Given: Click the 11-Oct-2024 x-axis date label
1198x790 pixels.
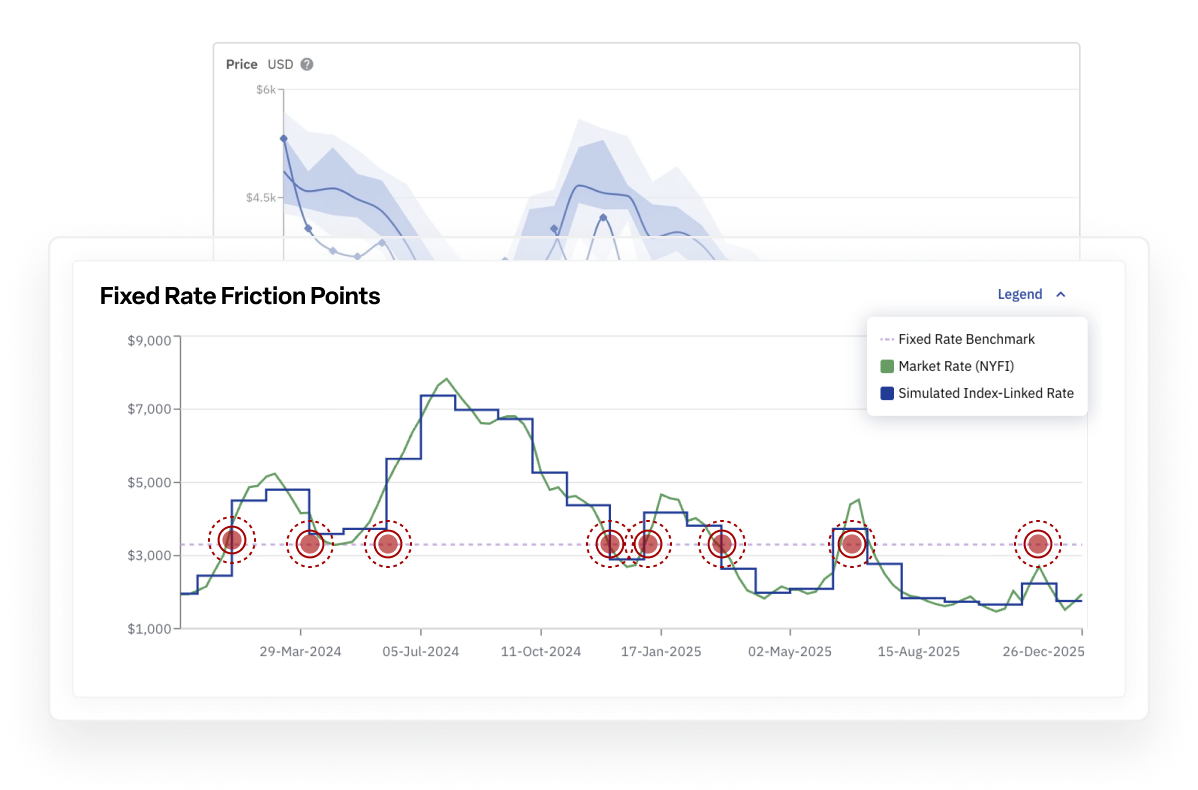Looking at the screenshot, I should point(540,652).
